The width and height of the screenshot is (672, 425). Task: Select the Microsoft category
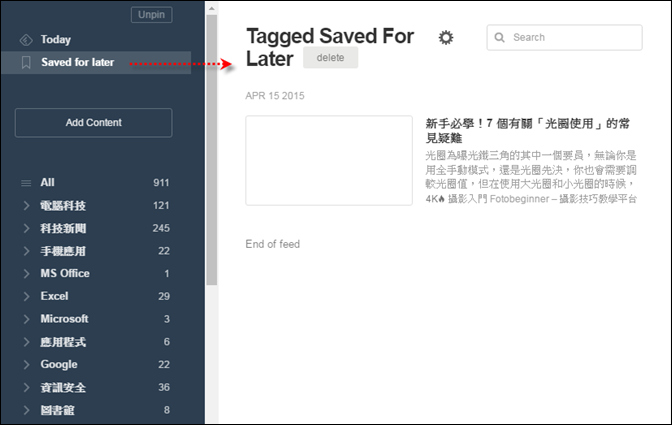tap(64, 319)
